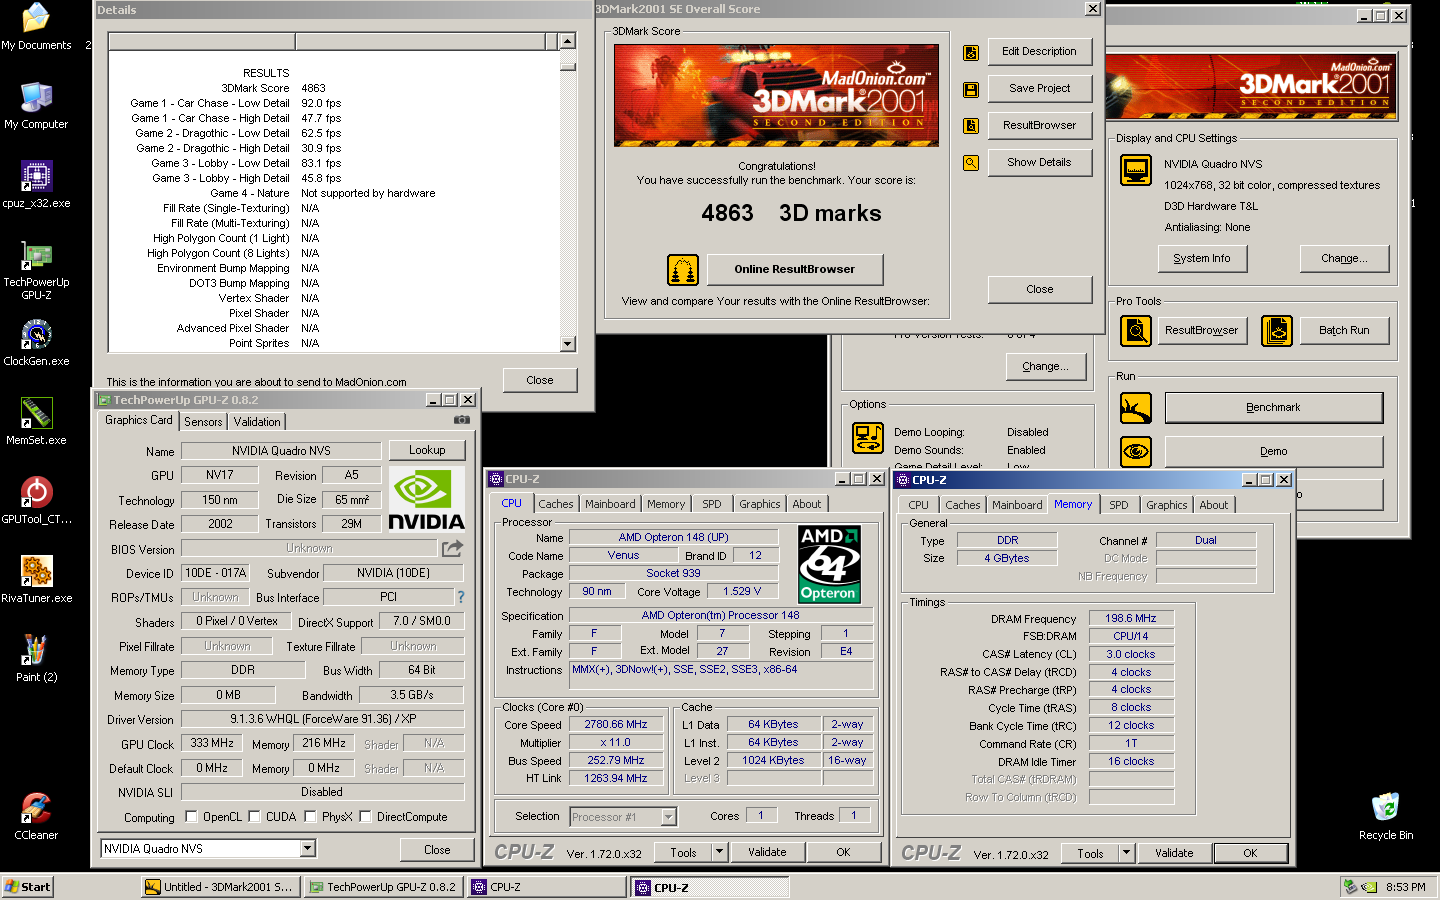1440x900 pixels.
Task: Click icon beside Edit Description button
Action: 970,53
